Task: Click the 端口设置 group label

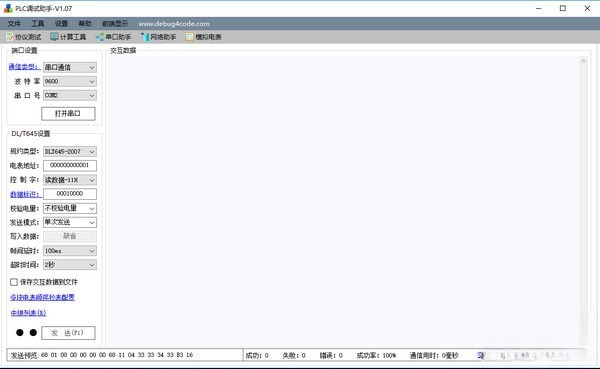Action: coord(24,51)
